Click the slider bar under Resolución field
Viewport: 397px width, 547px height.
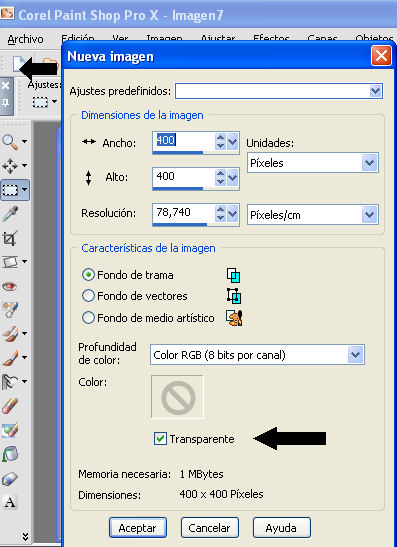pos(180,224)
